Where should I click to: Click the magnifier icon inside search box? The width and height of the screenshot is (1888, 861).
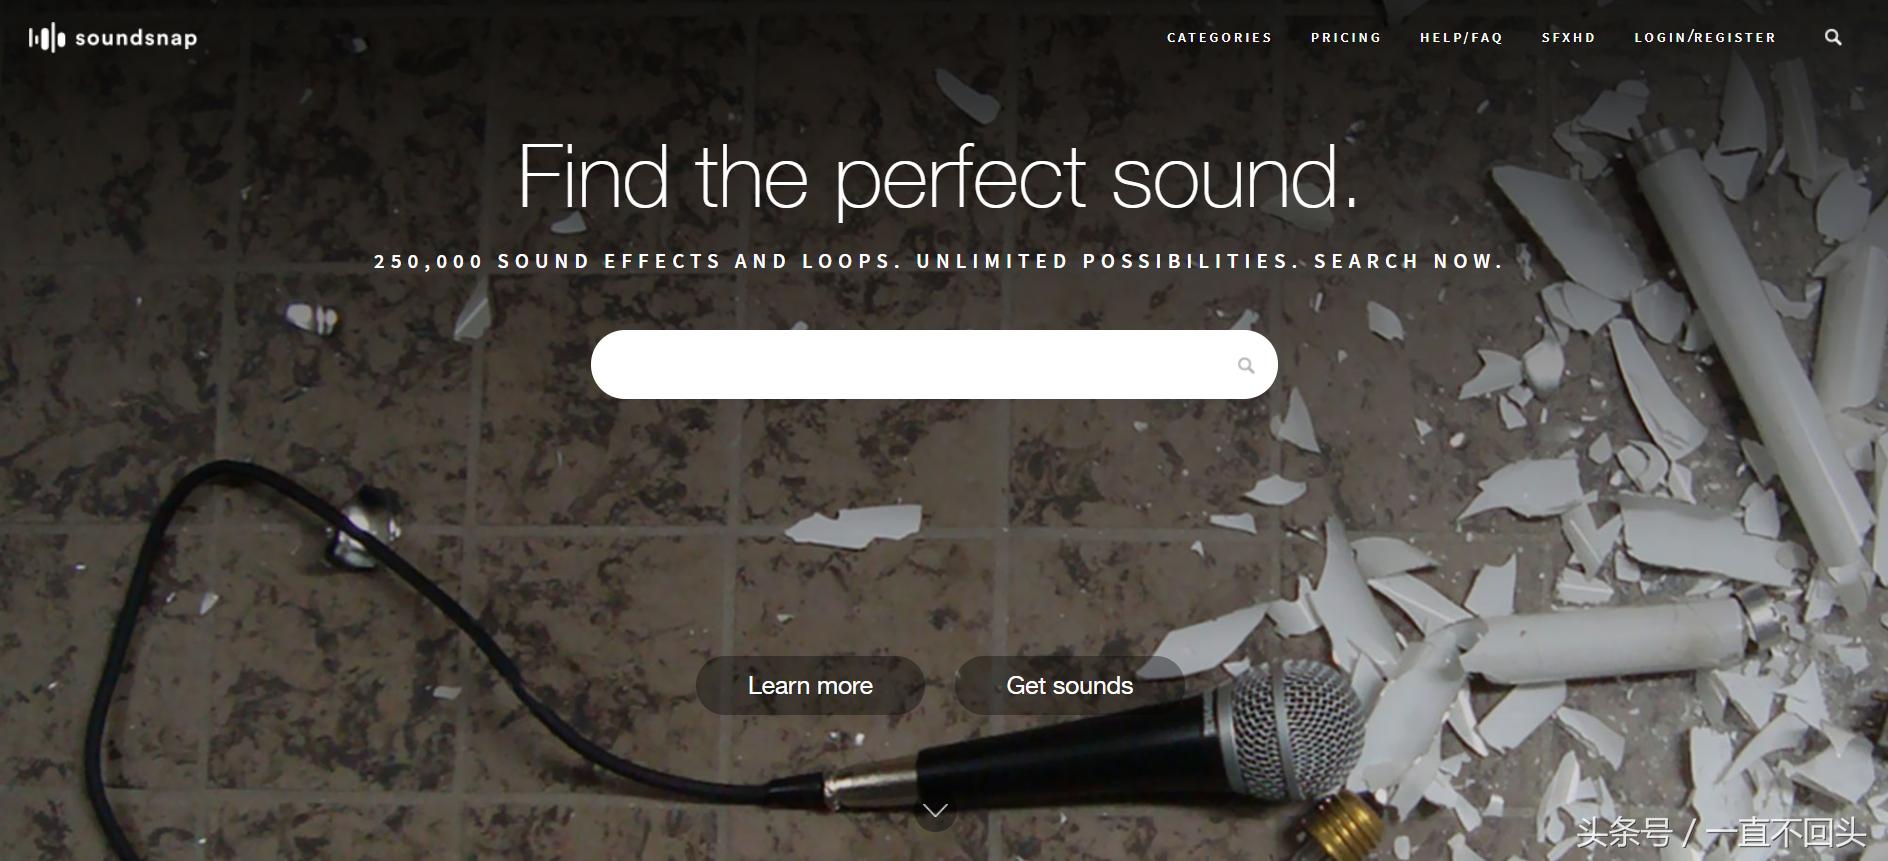(x=1246, y=366)
